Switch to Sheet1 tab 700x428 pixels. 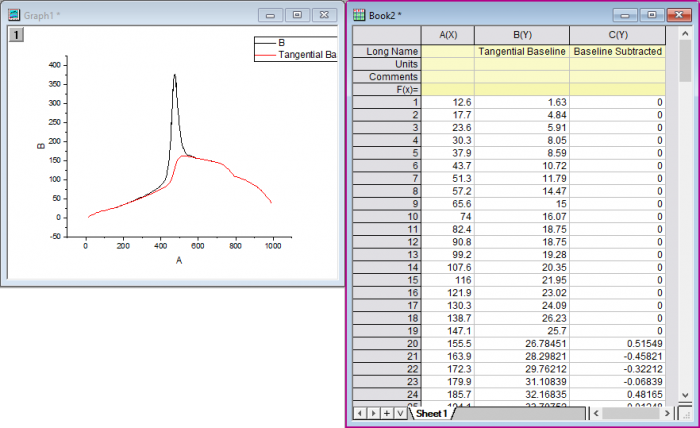click(x=431, y=413)
